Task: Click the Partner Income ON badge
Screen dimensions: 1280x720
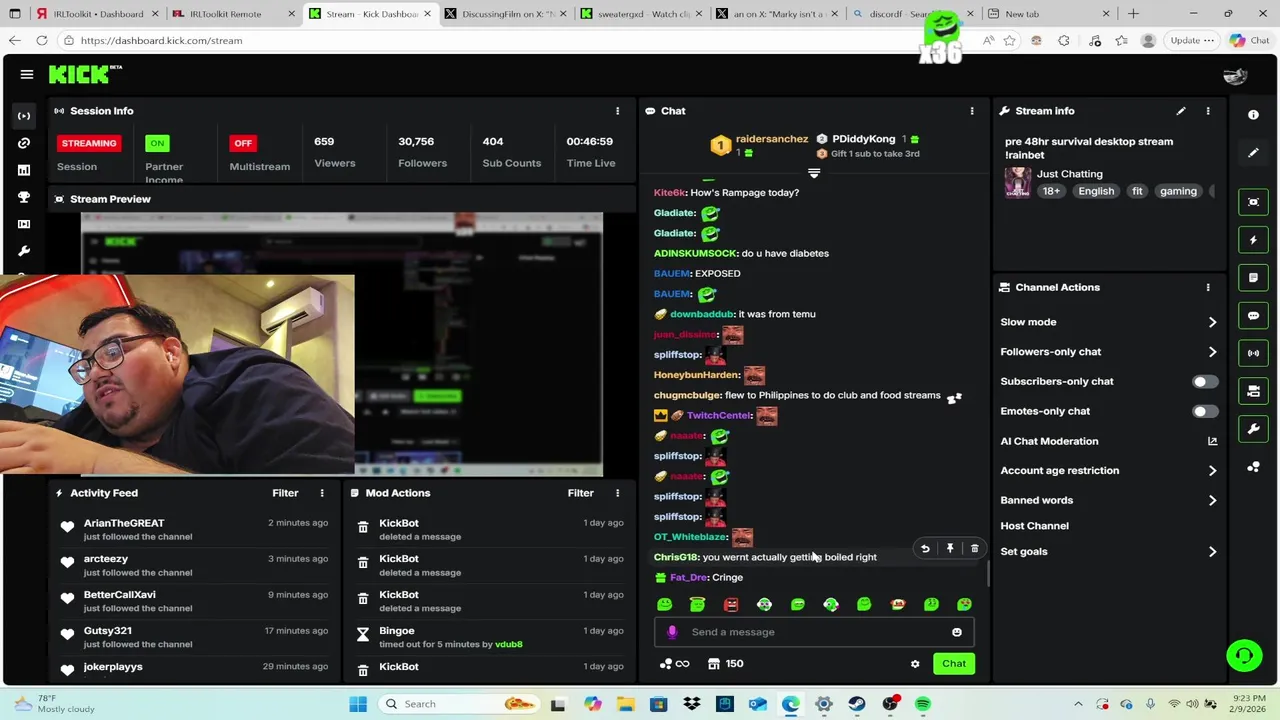Action: click(157, 143)
